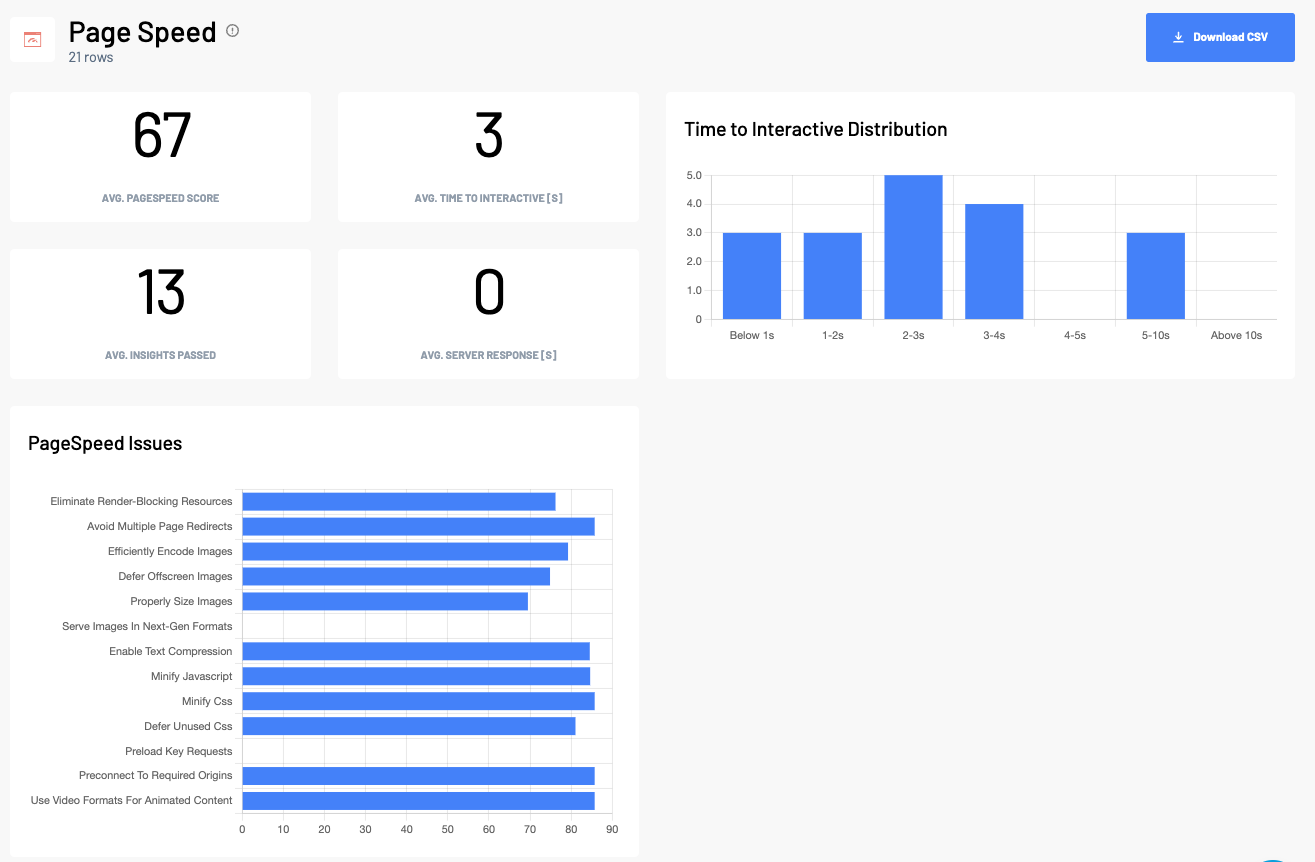The image size is (1315, 862).
Task: Click the Minify Javascript issue bar
Action: click(415, 676)
